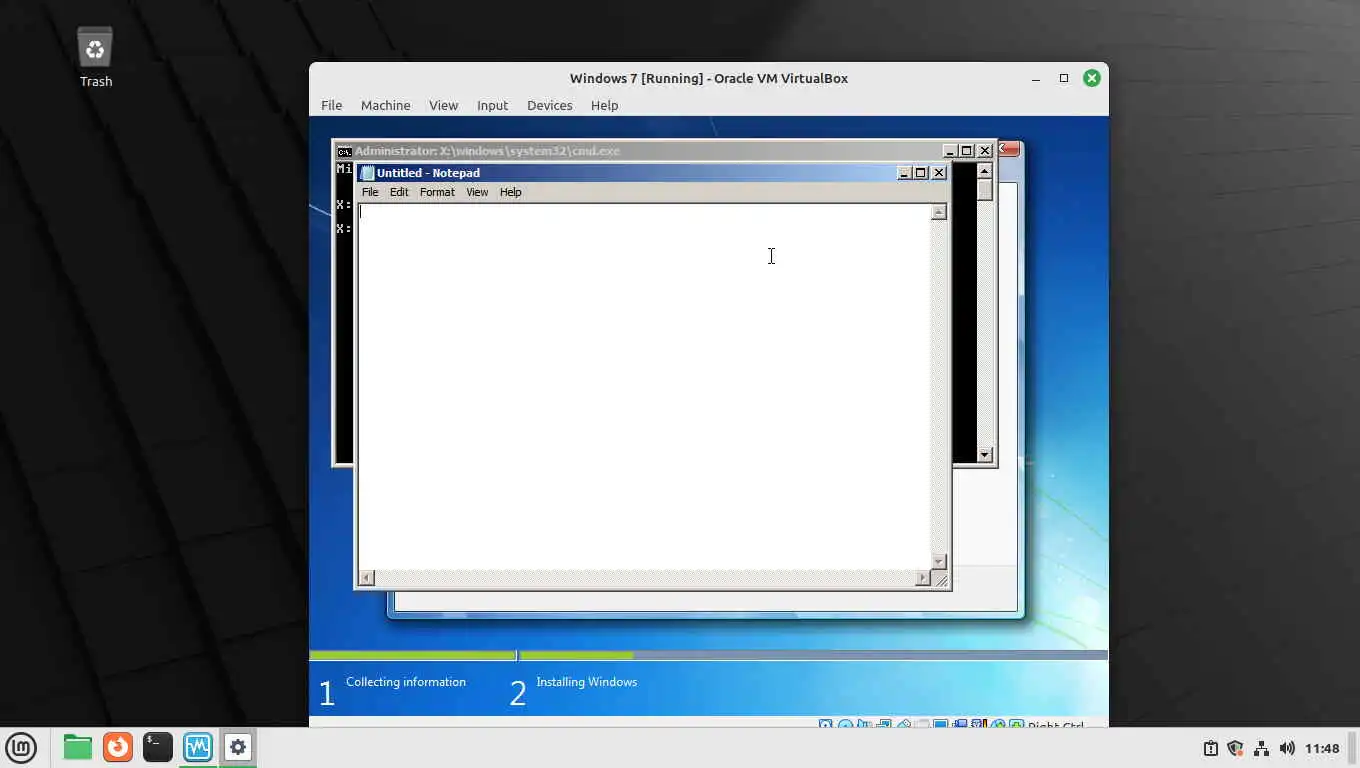Launch Firefox from the taskbar
Viewport: 1360px width, 768px height.
click(118, 747)
